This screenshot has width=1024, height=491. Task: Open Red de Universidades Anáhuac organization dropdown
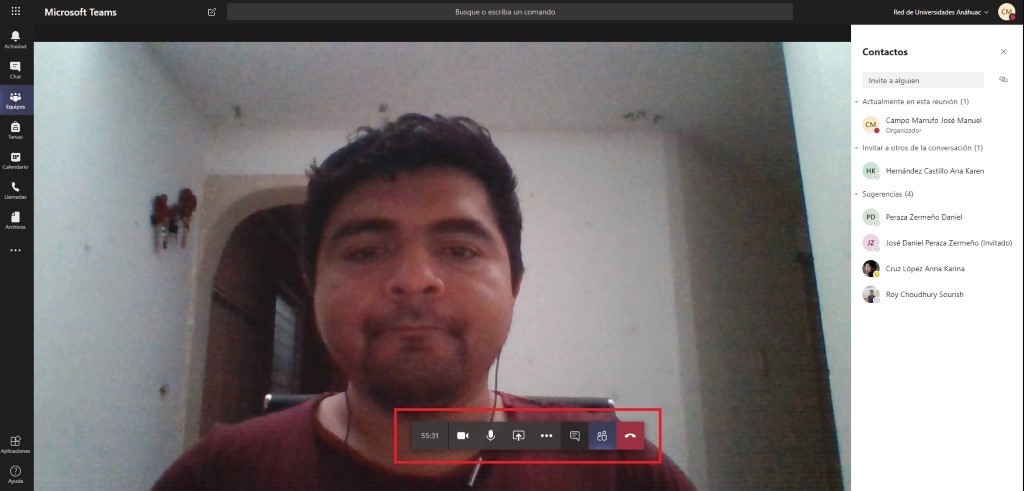coord(940,12)
